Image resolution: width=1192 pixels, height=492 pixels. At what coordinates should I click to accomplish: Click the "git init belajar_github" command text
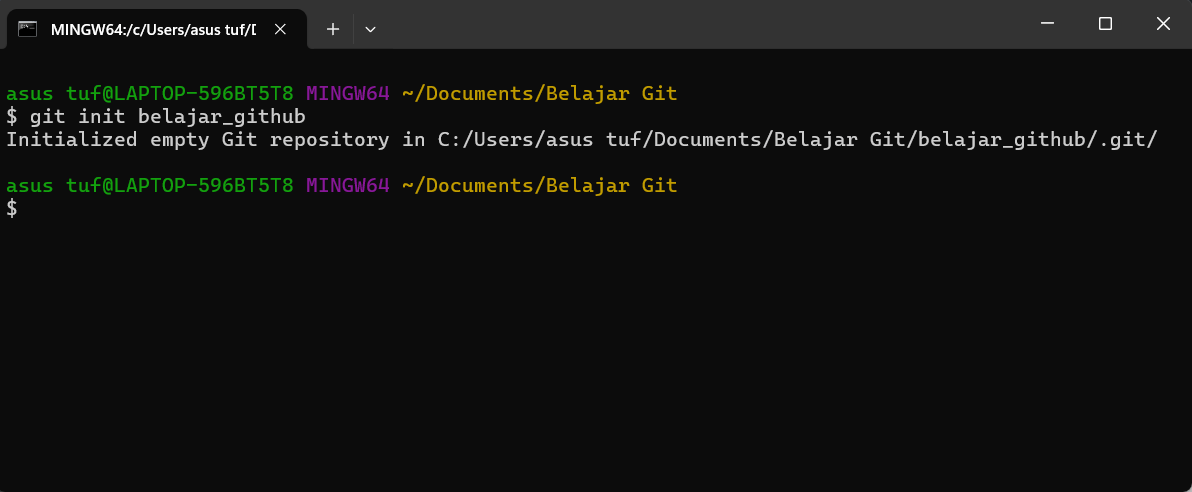tap(167, 117)
